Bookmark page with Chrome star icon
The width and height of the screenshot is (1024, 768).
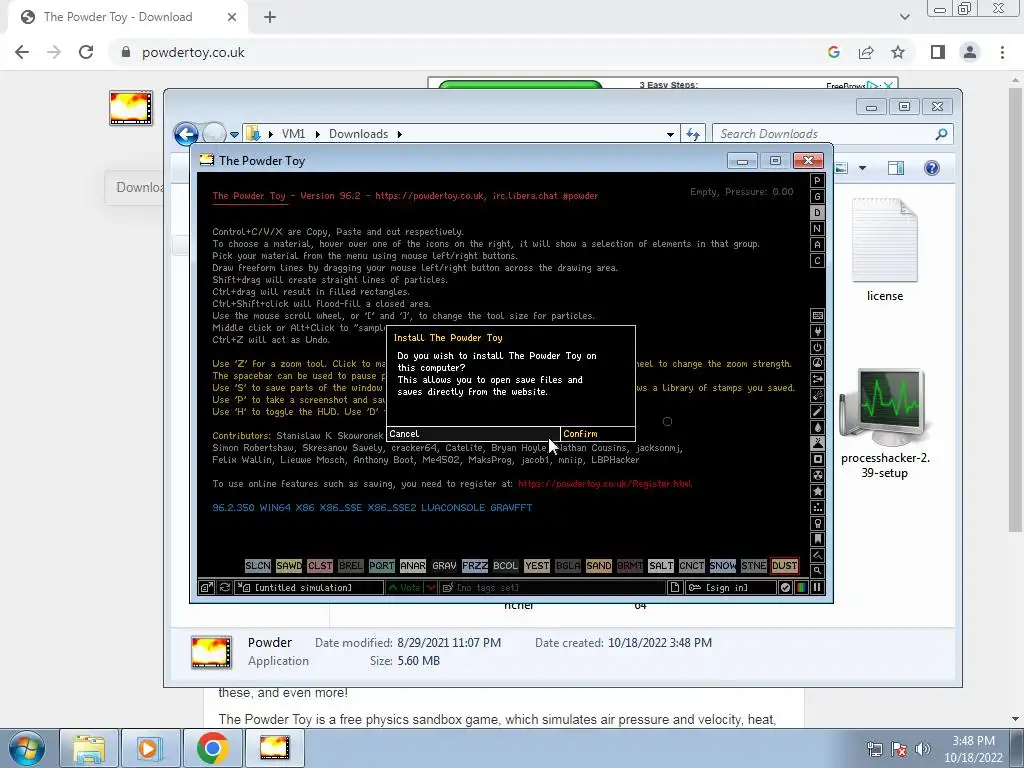[898, 52]
